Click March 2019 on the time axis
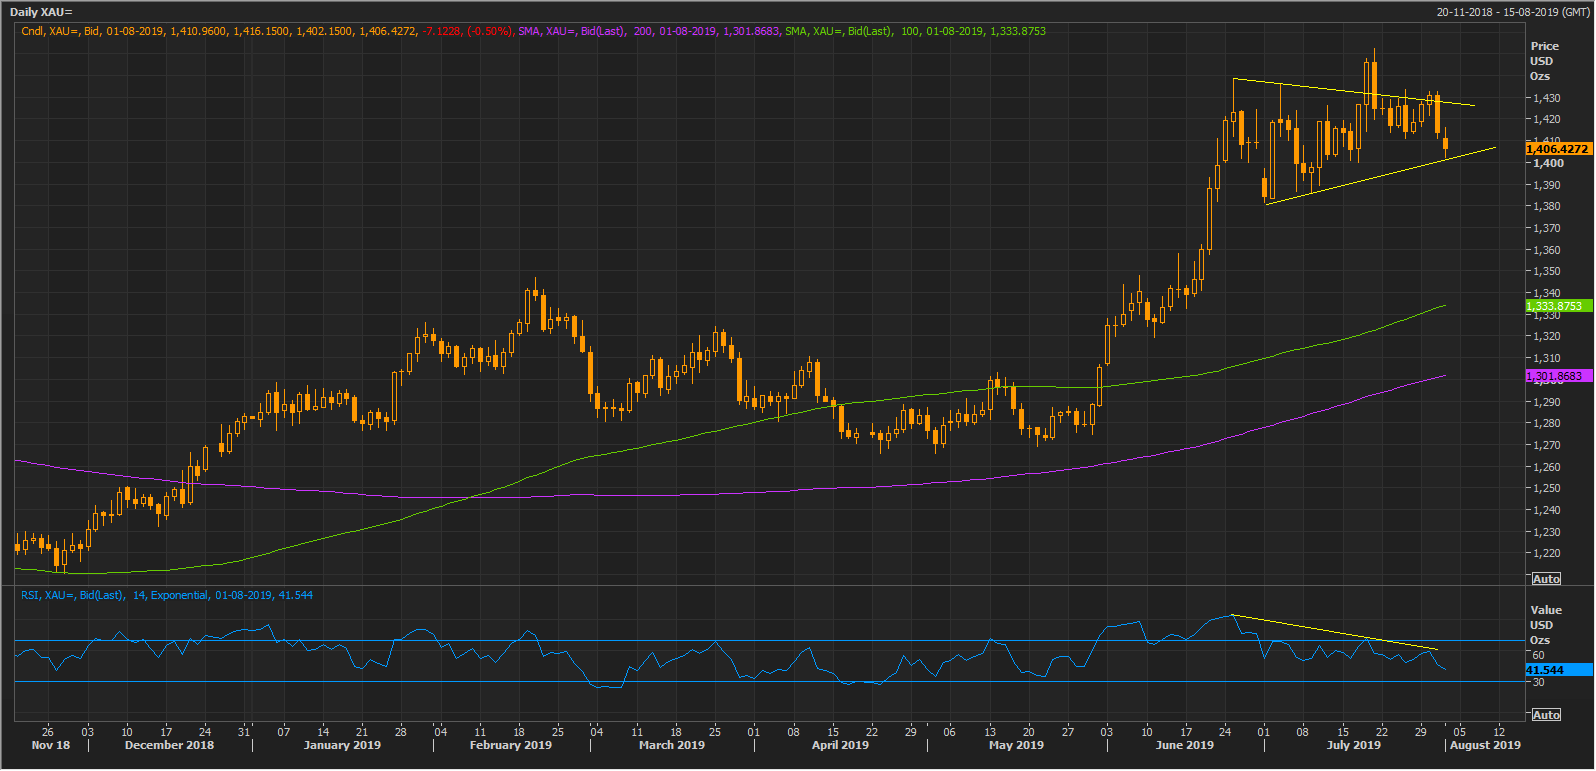The height and width of the screenshot is (771, 1596). click(671, 745)
